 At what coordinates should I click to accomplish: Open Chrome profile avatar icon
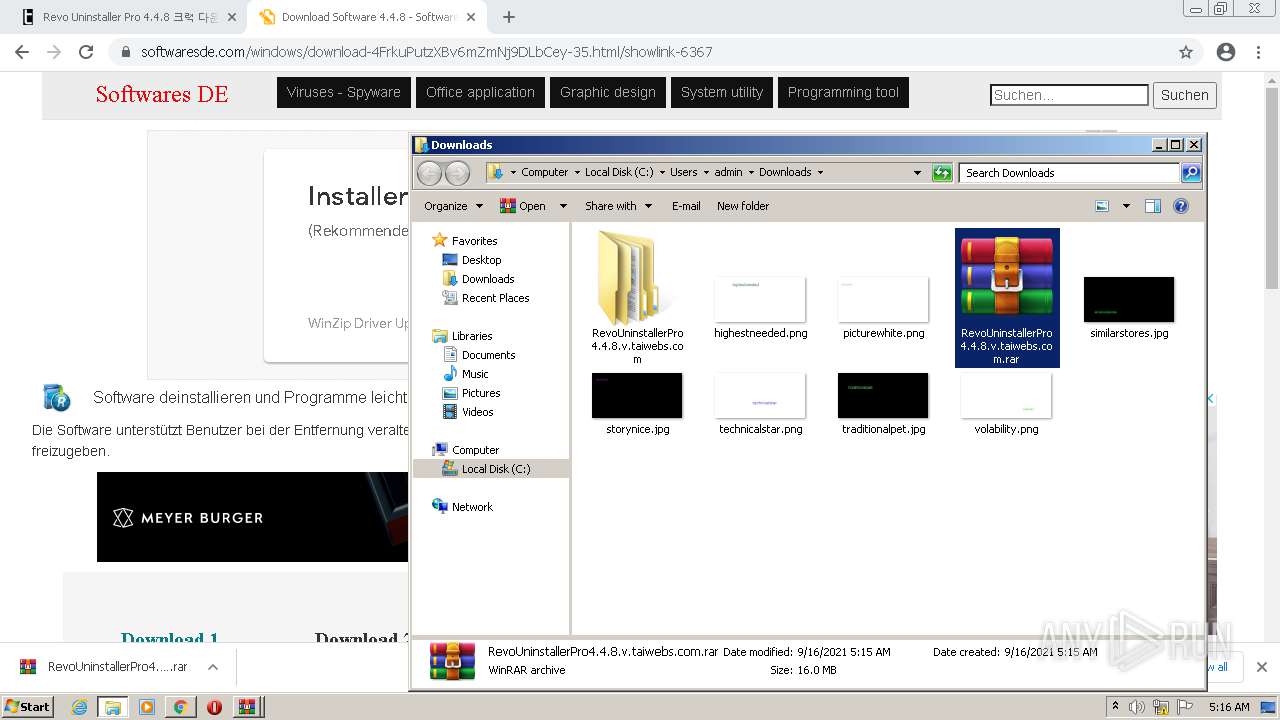click(x=1226, y=52)
